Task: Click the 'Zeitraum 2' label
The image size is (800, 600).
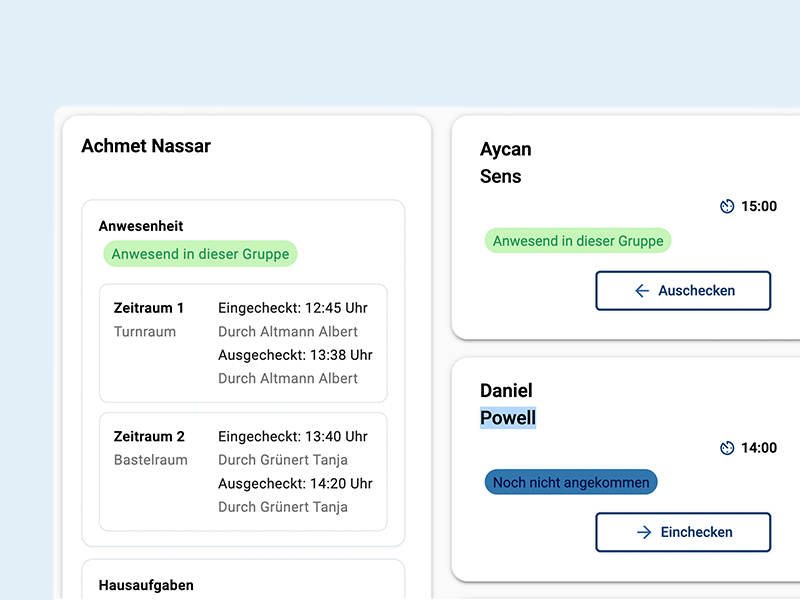Action: [x=149, y=437]
